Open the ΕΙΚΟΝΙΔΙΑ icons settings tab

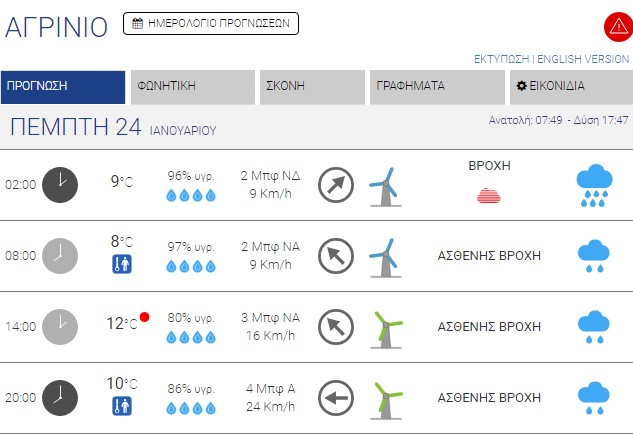point(571,87)
